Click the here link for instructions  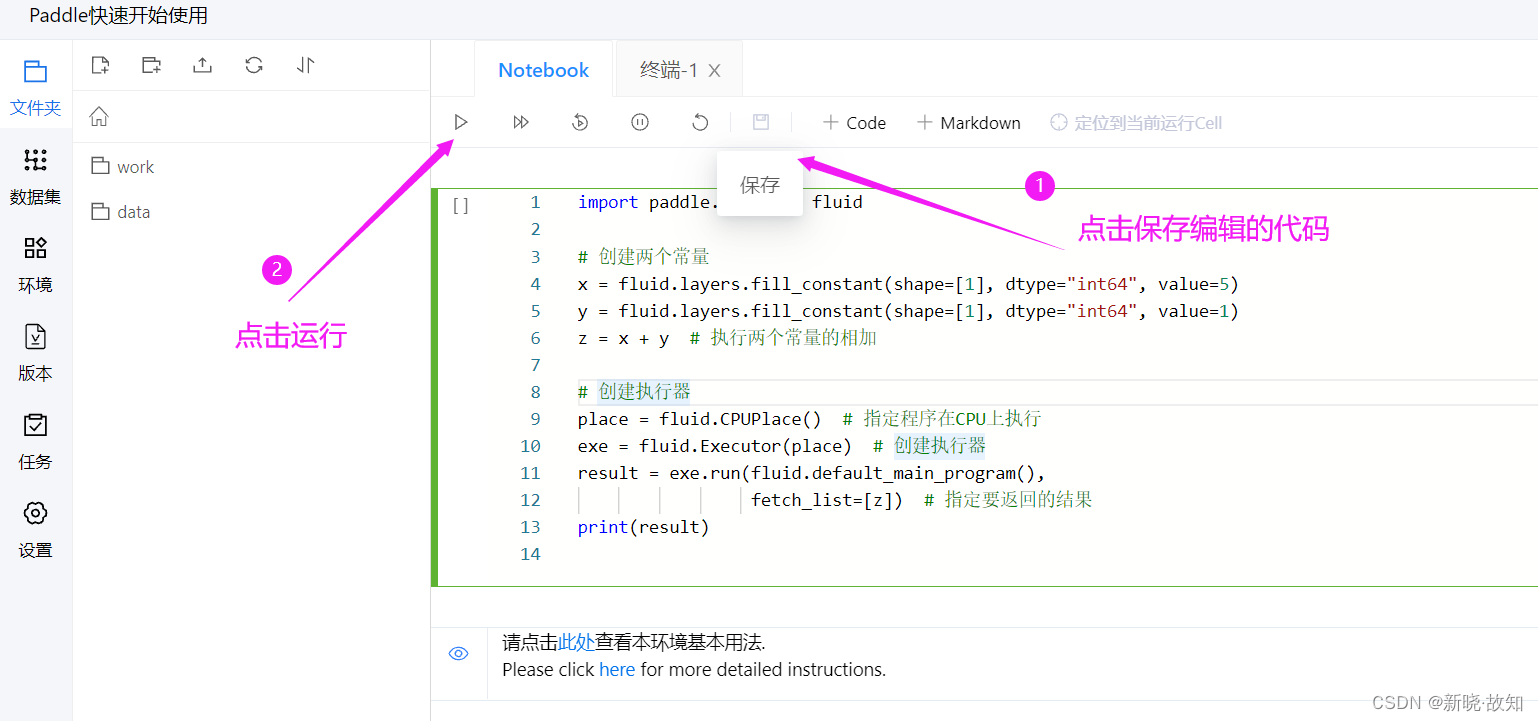pyautogui.click(x=617, y=669)
